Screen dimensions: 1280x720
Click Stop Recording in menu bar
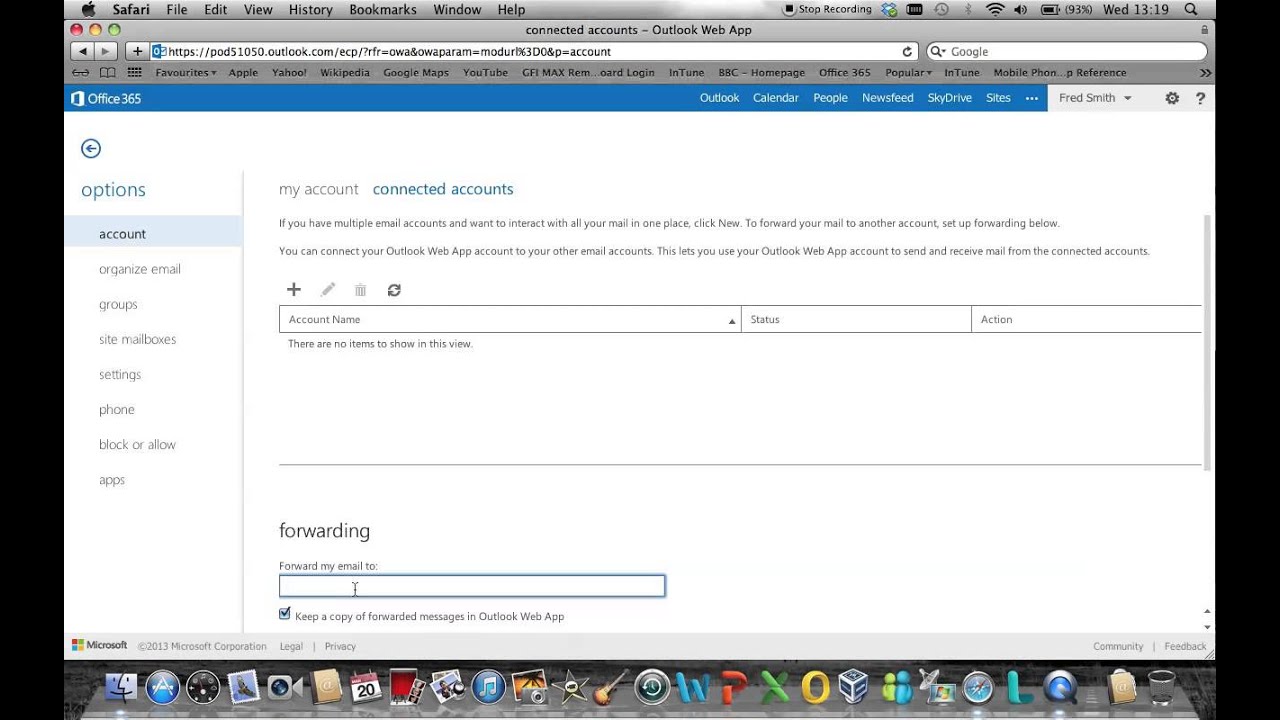pyautogui.click(x=828, y=9)
